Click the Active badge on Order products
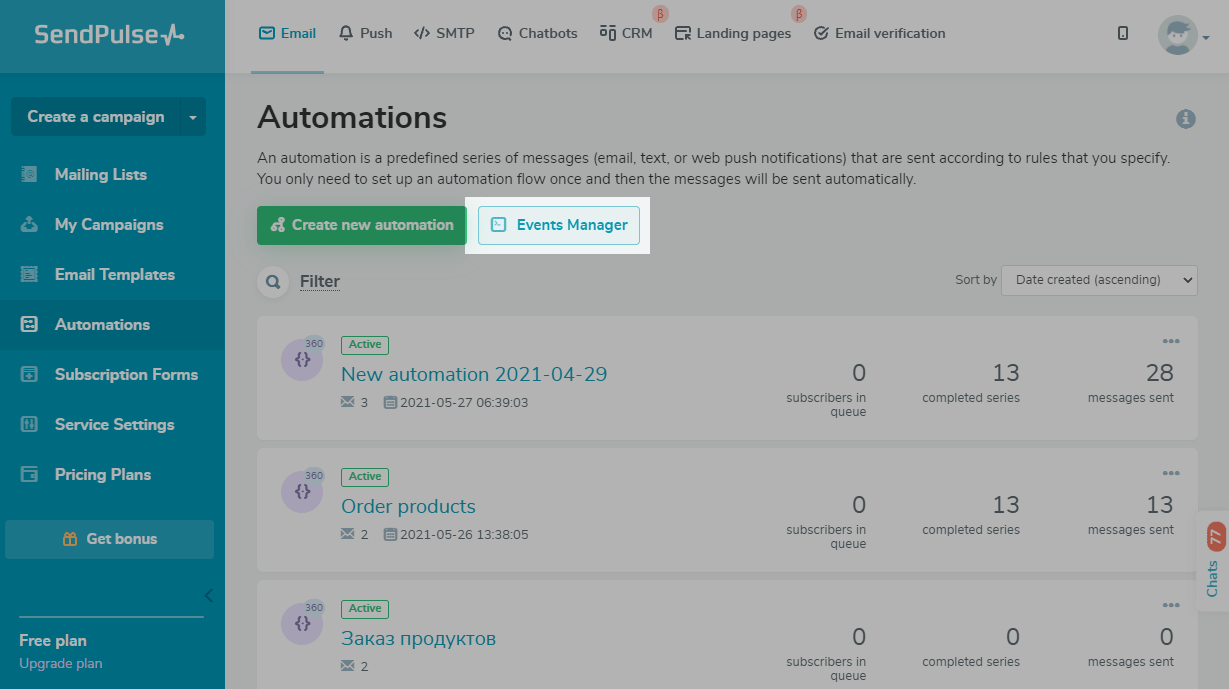 (x=365, y=477)
